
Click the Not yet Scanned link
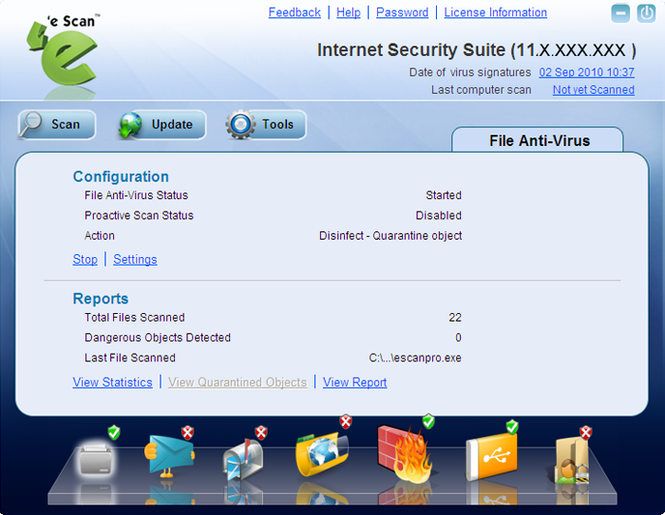pyautogui.click(x=593, y=90)
